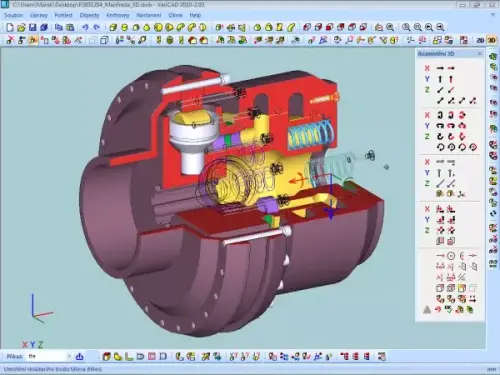Image resolution: width=500 pixels, height=375 pixels.
Task: Click the Save floppy disk icon
Action: click(x=32, y=28)
